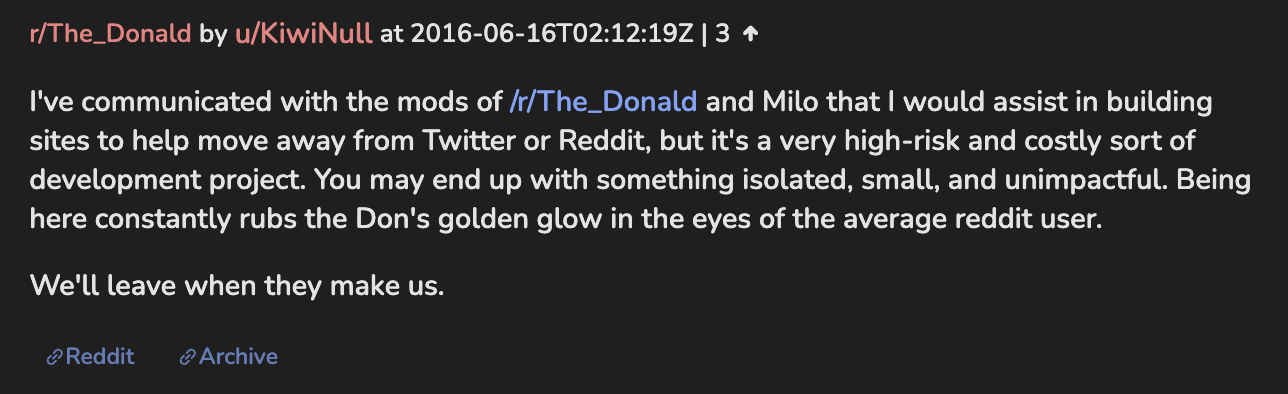Screen dimensions: 1288x394
Task: Click the score number 3
Action: pyautogui.click(x=723, y=34)
